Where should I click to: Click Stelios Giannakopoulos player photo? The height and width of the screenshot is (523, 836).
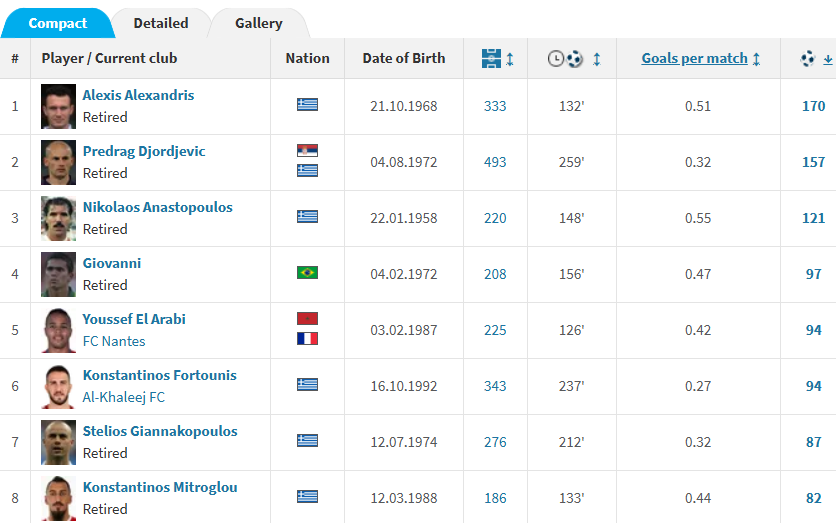tap(59, 442)
